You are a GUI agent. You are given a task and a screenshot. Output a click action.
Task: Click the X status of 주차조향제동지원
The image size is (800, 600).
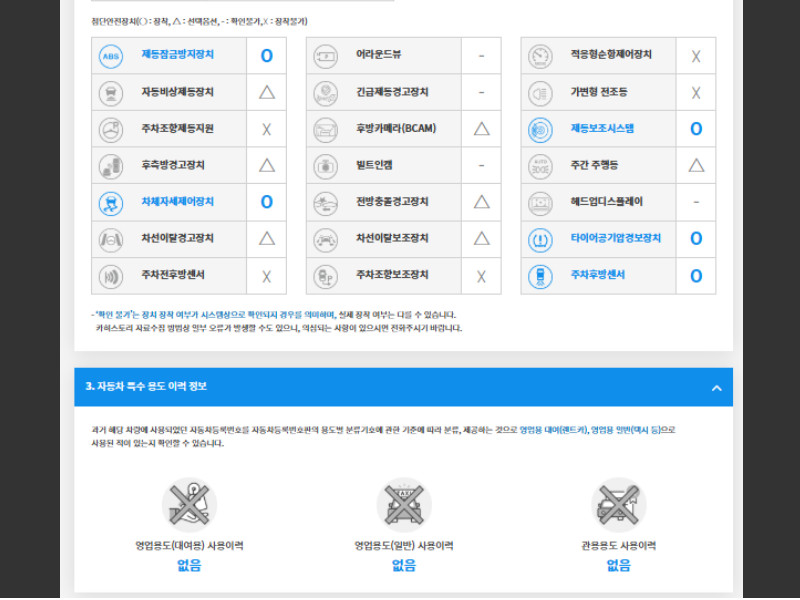[x=266, y=130]
